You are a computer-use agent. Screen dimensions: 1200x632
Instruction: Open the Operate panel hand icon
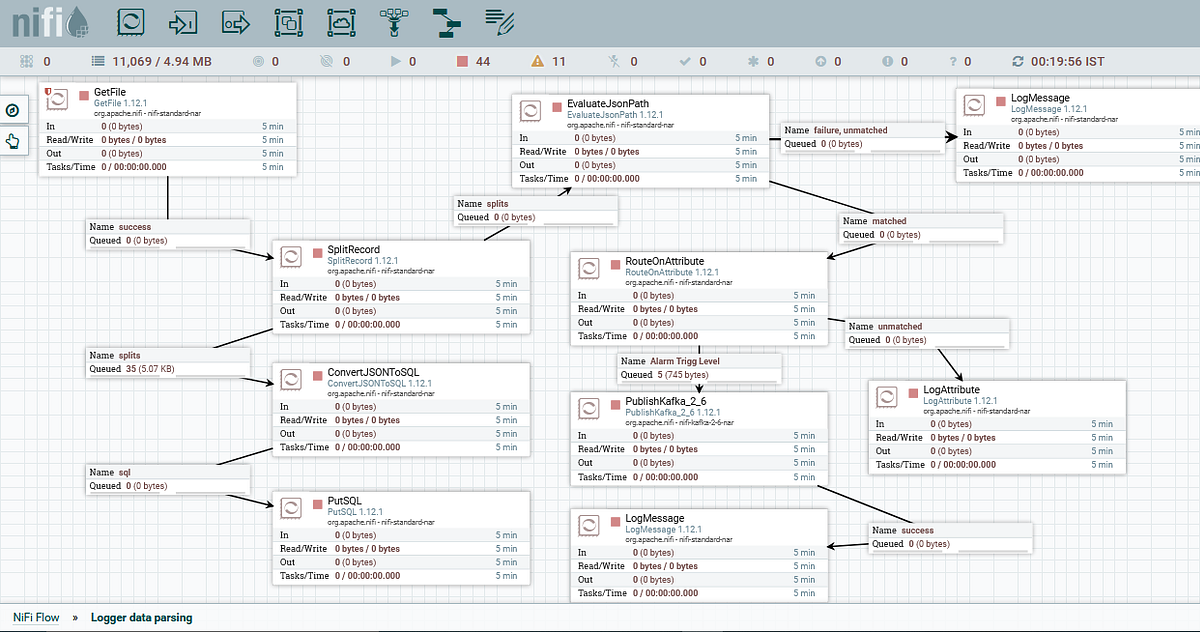coord(13,140)
